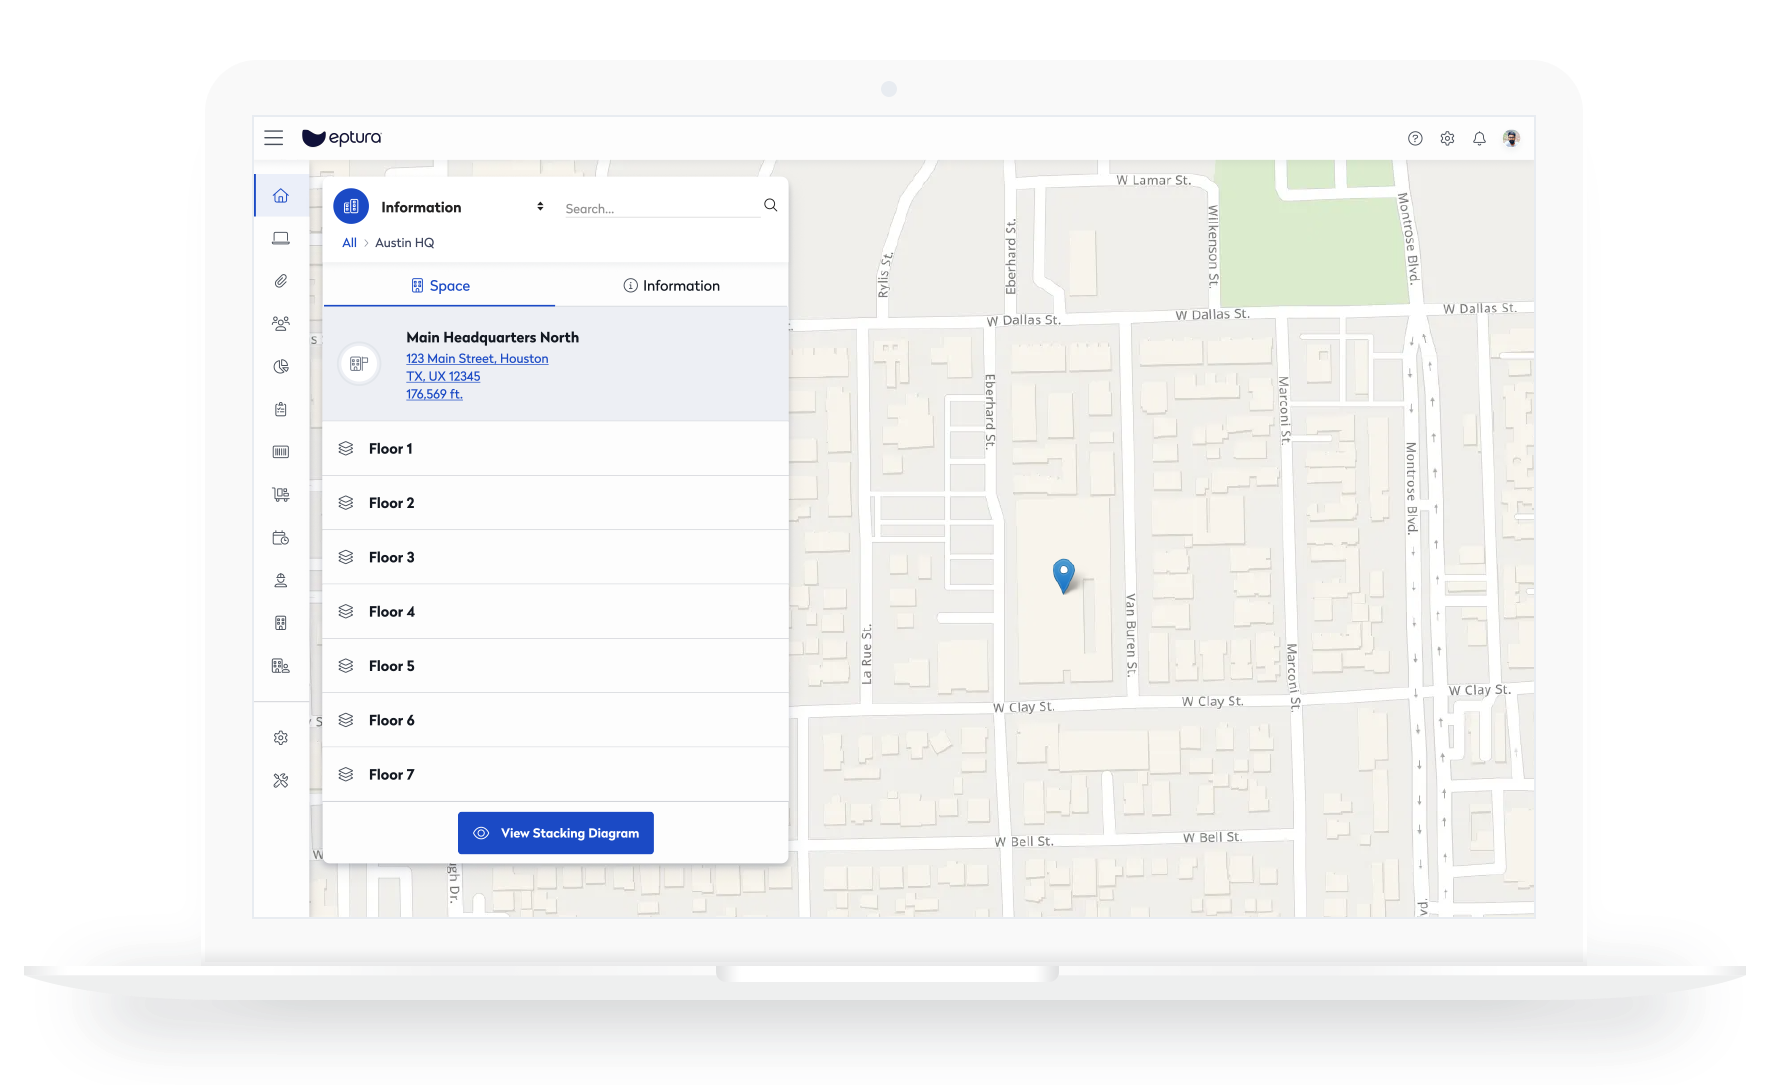Open the Information module dropdown
Viewport: 1778px width, 1085px height.
pyautogui.click(x=462, y=207)
